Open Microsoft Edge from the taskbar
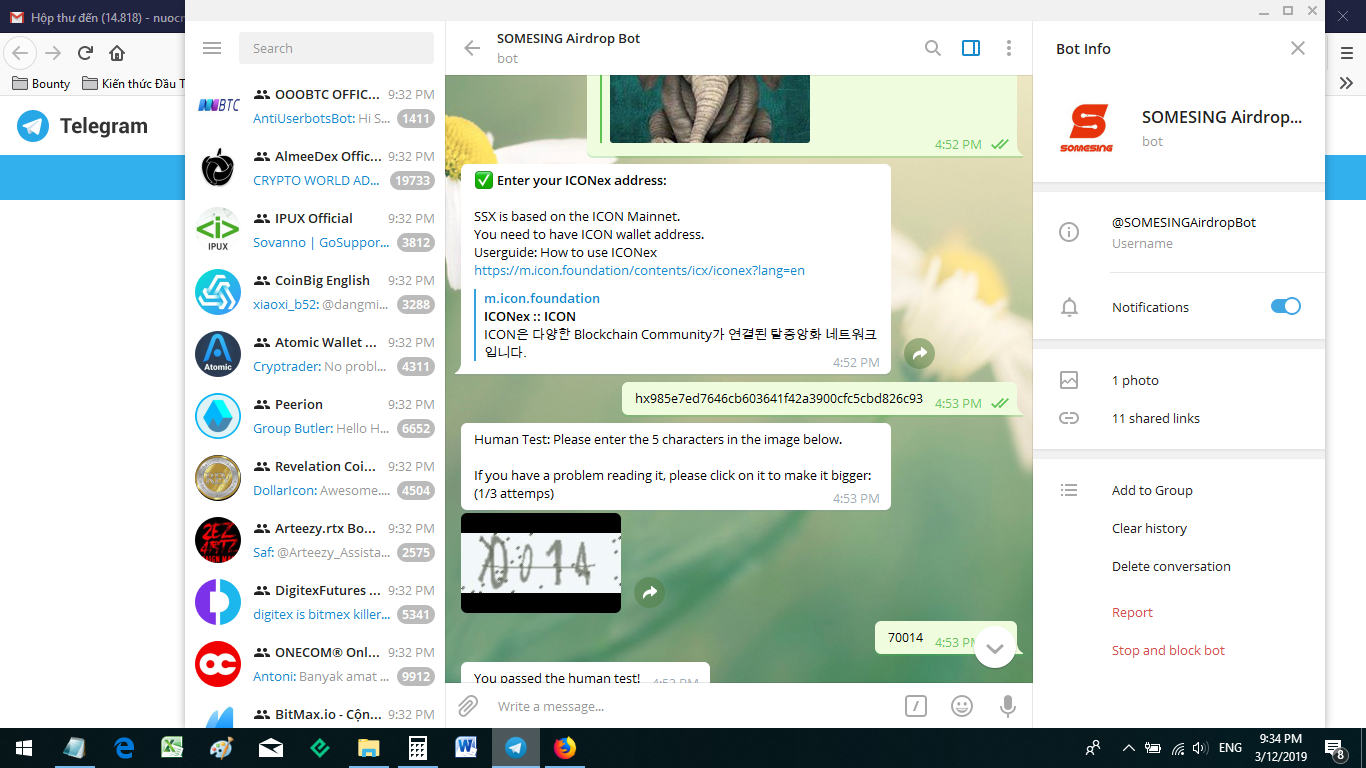 124,747
